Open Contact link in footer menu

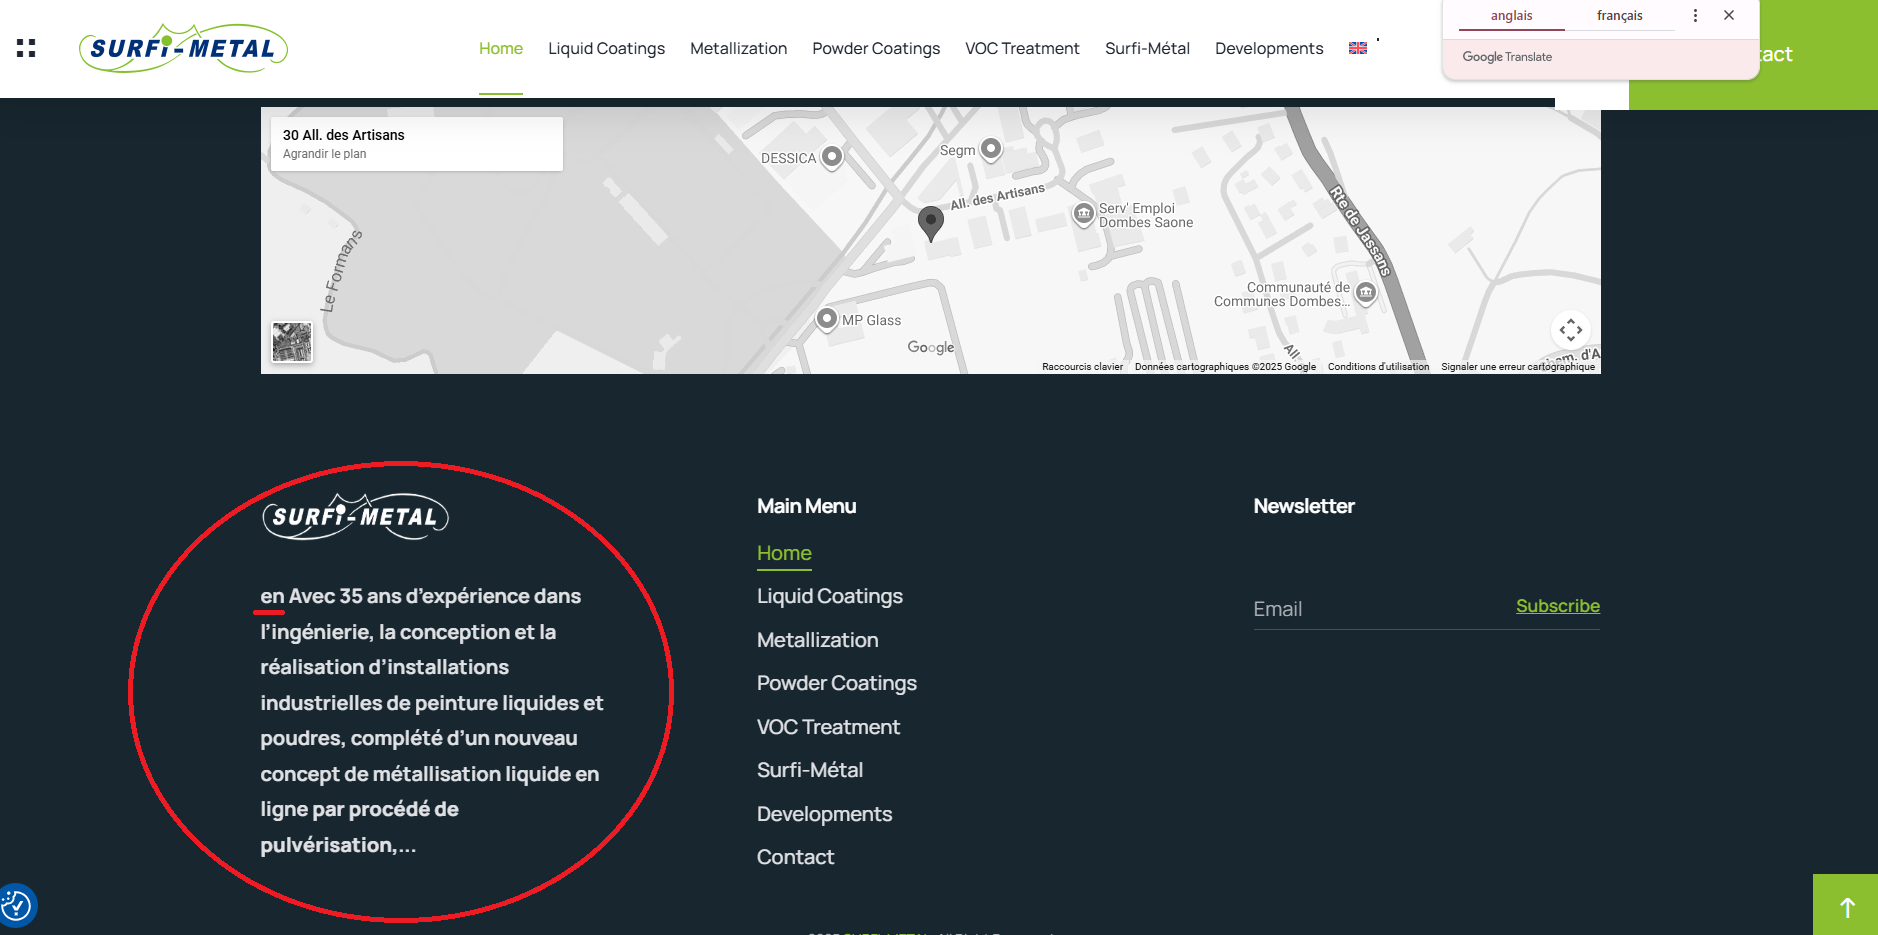[795, 857]
